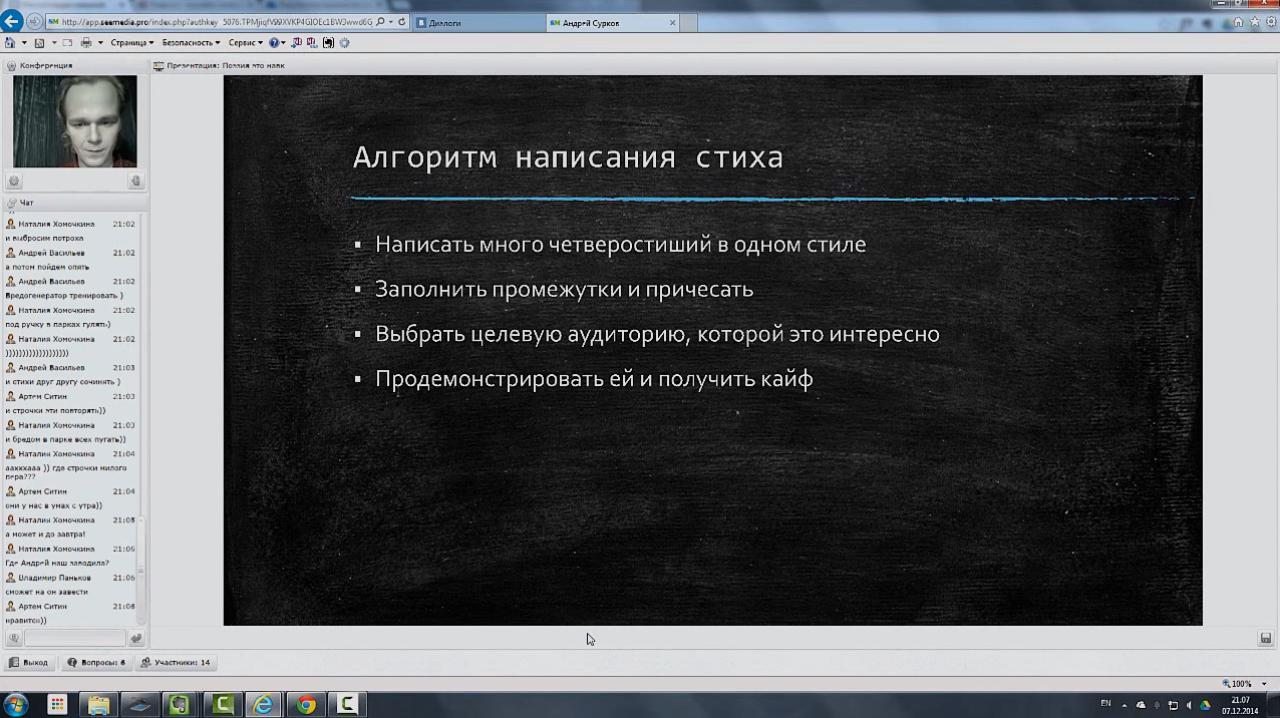Click the presentation icon next to 'Поэзия это наяк'

point(158,65)
